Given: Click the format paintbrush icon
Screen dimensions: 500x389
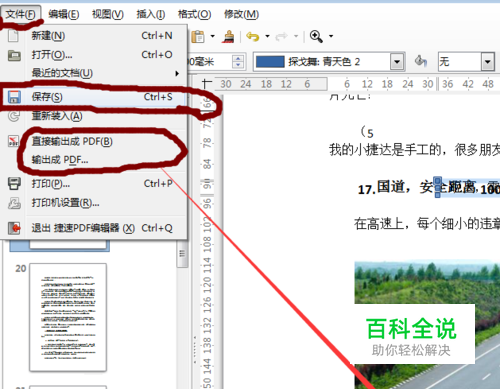Looking at the screenshot, I should (228, 37).
